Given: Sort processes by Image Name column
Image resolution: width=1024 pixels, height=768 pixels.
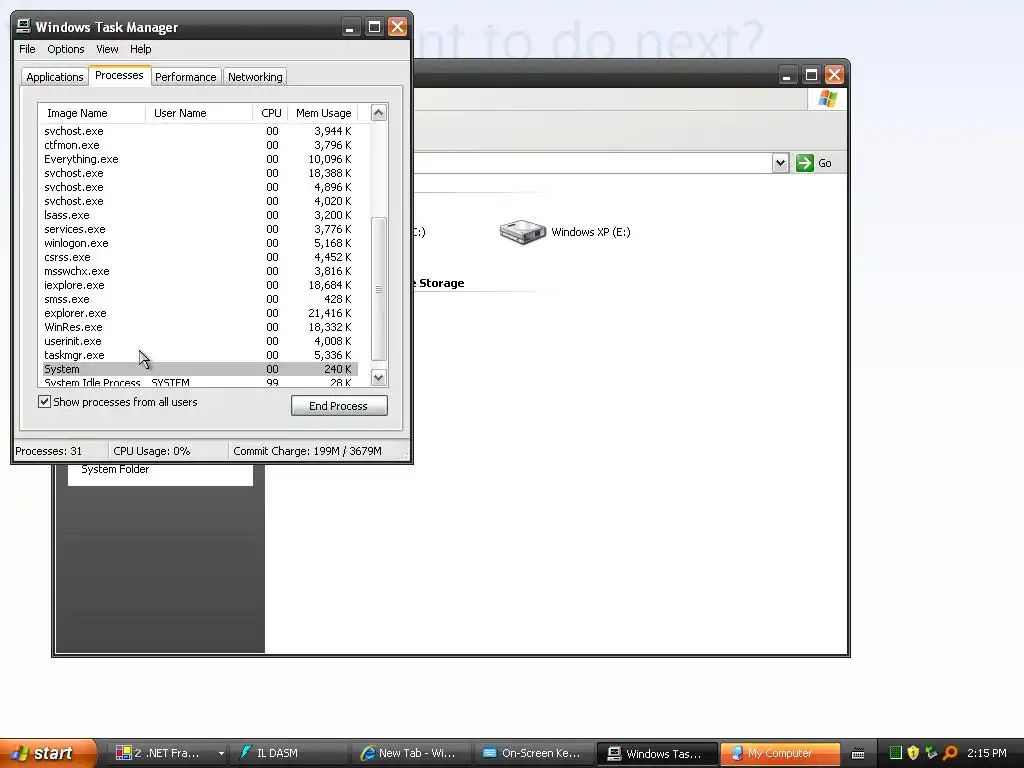Looking at the screenshot, I should 92,113.
